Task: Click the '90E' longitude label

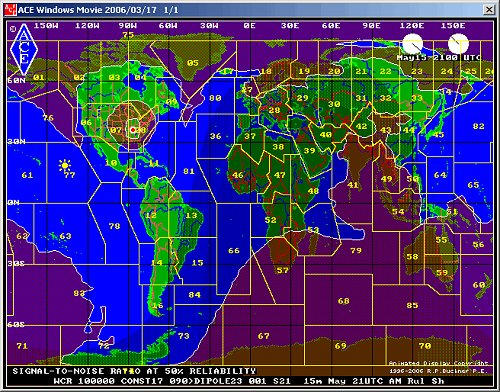Action: (x=371, y=26)
